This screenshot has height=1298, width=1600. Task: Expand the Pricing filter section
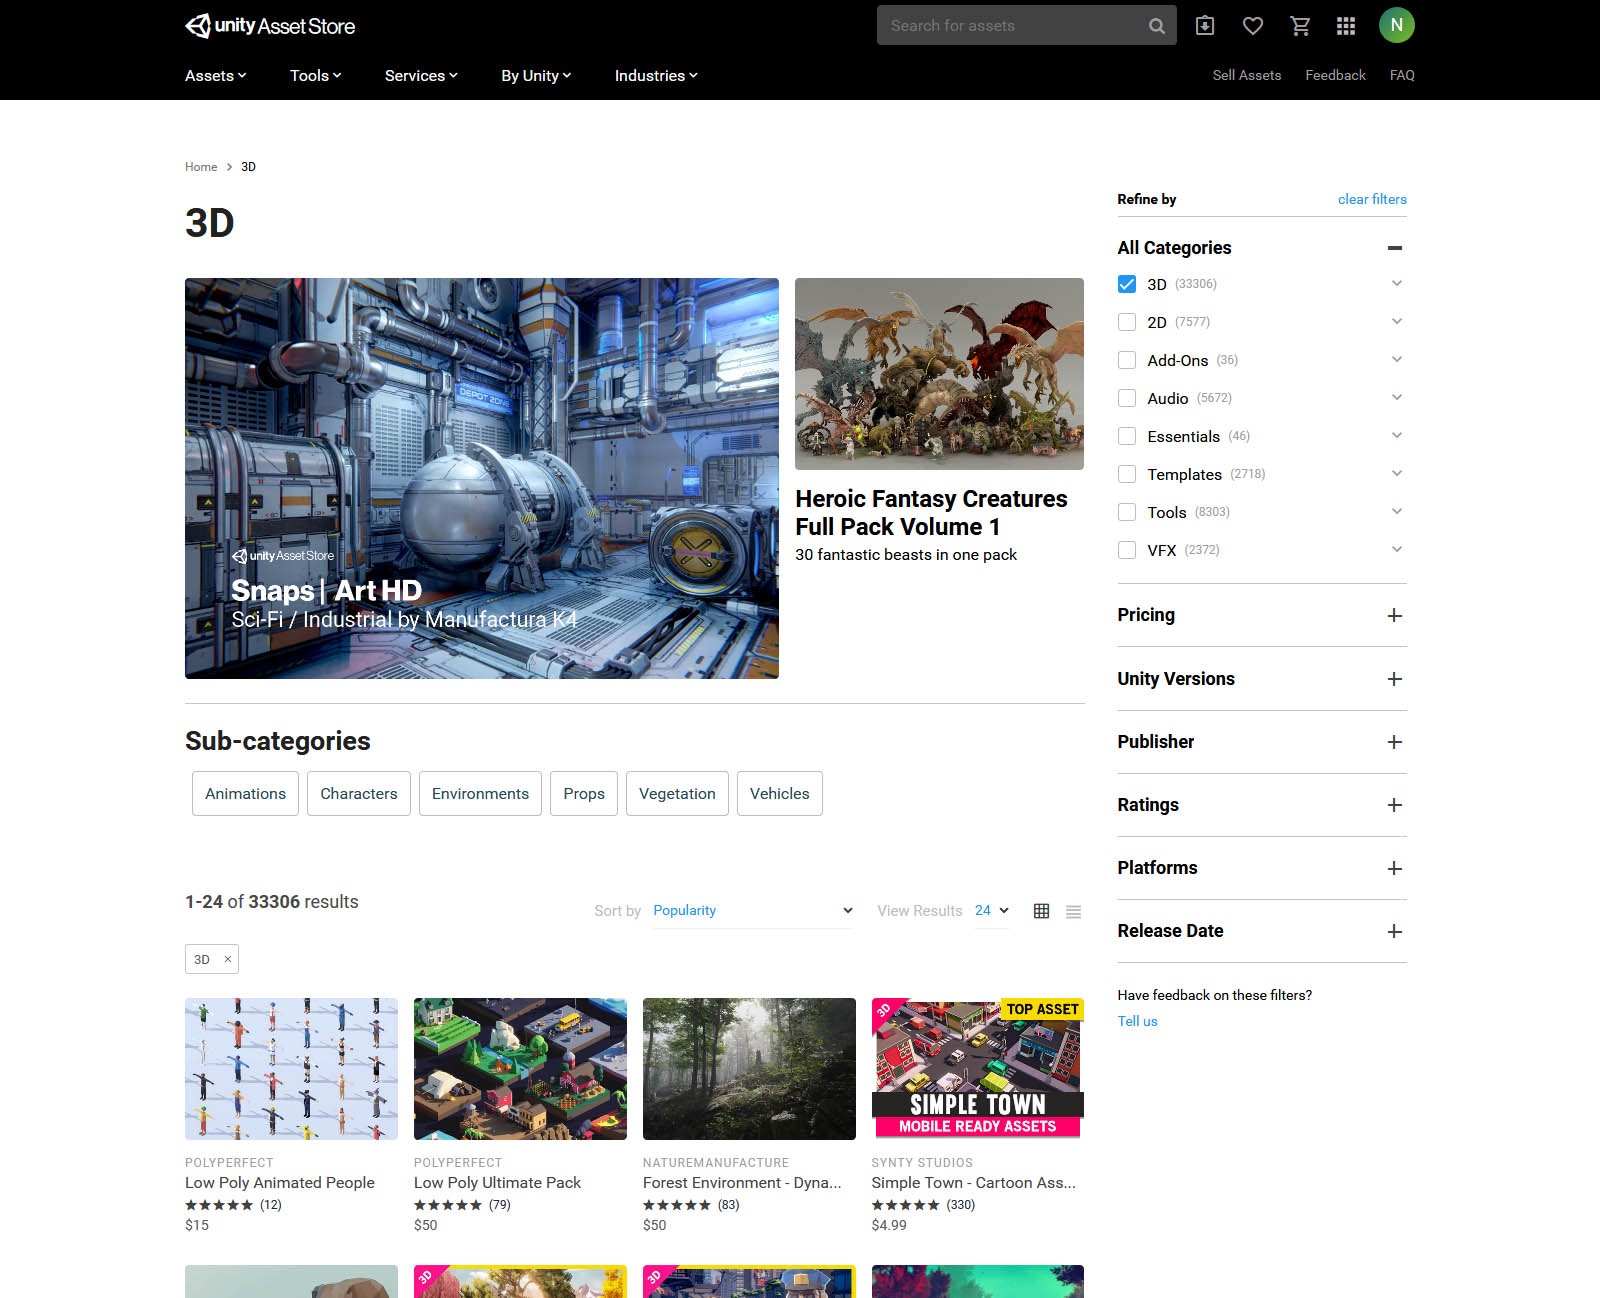[1395, 616]
